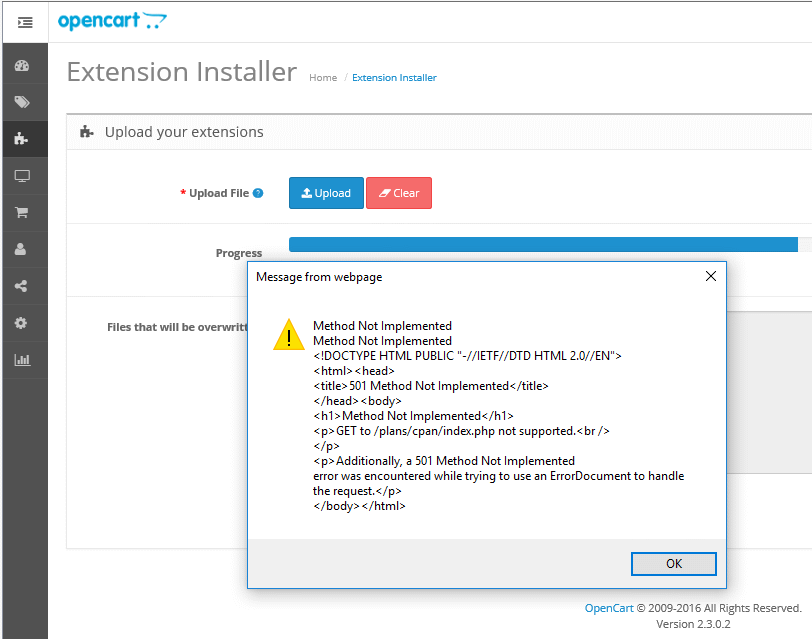The height and width of the screenshot is (639, 812).
Task: Open the Reports chart sidebar icon
Action: [x=22, y=360]
